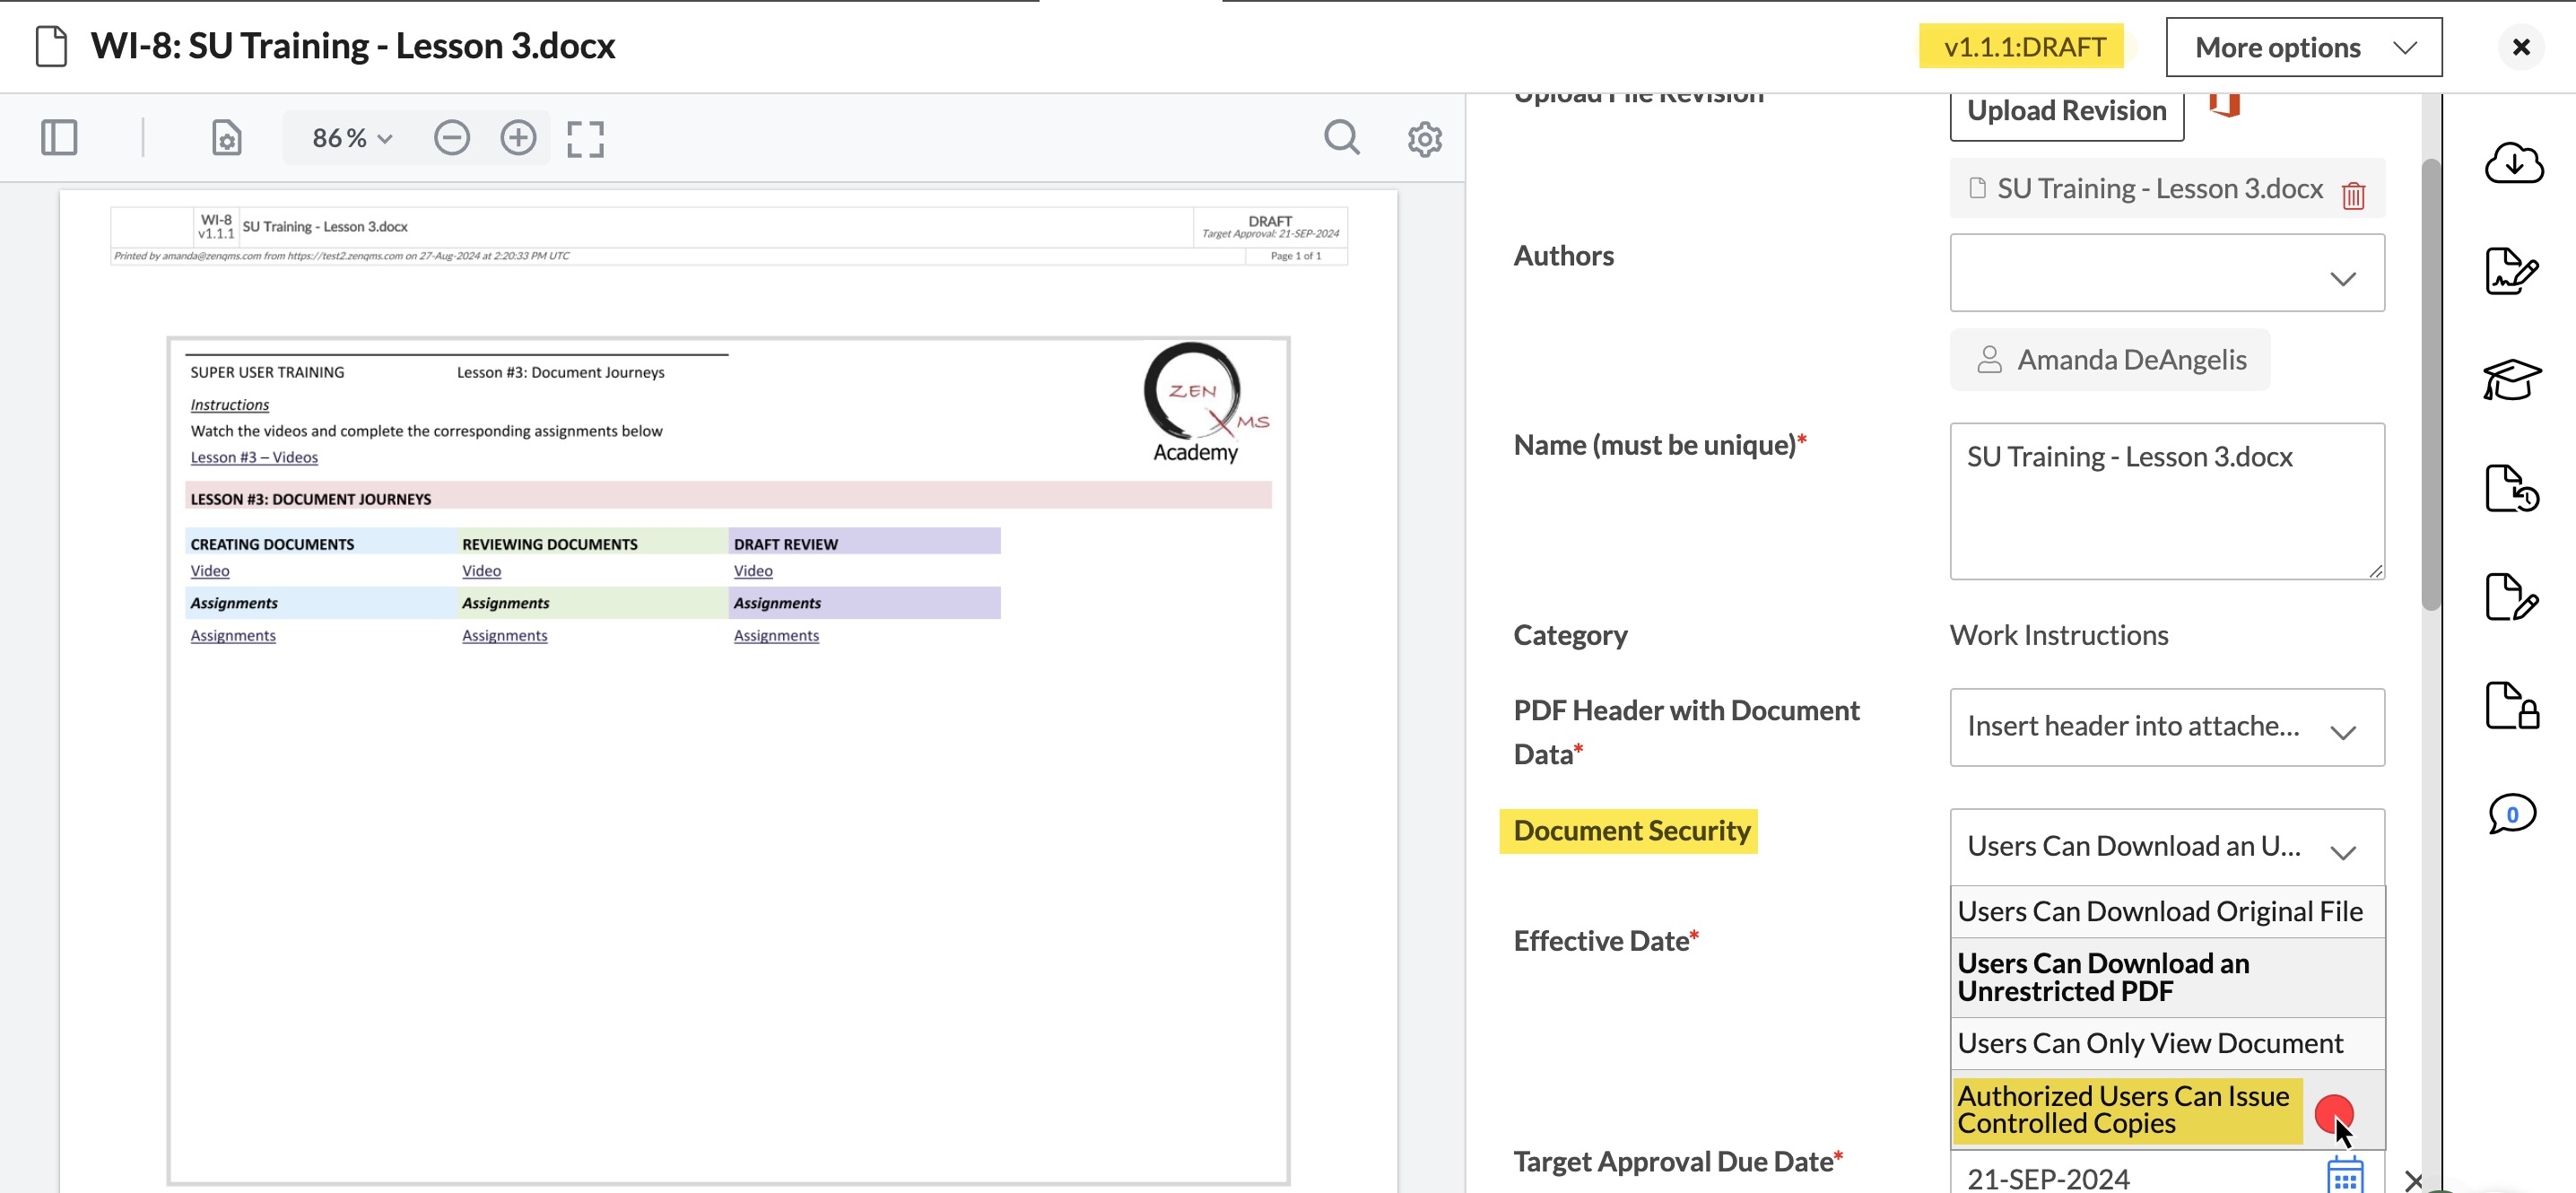This screenshot has width=2576, height=1193.
Task: Select Users Can Only View Document
Action: (x=2167, y=1043)
